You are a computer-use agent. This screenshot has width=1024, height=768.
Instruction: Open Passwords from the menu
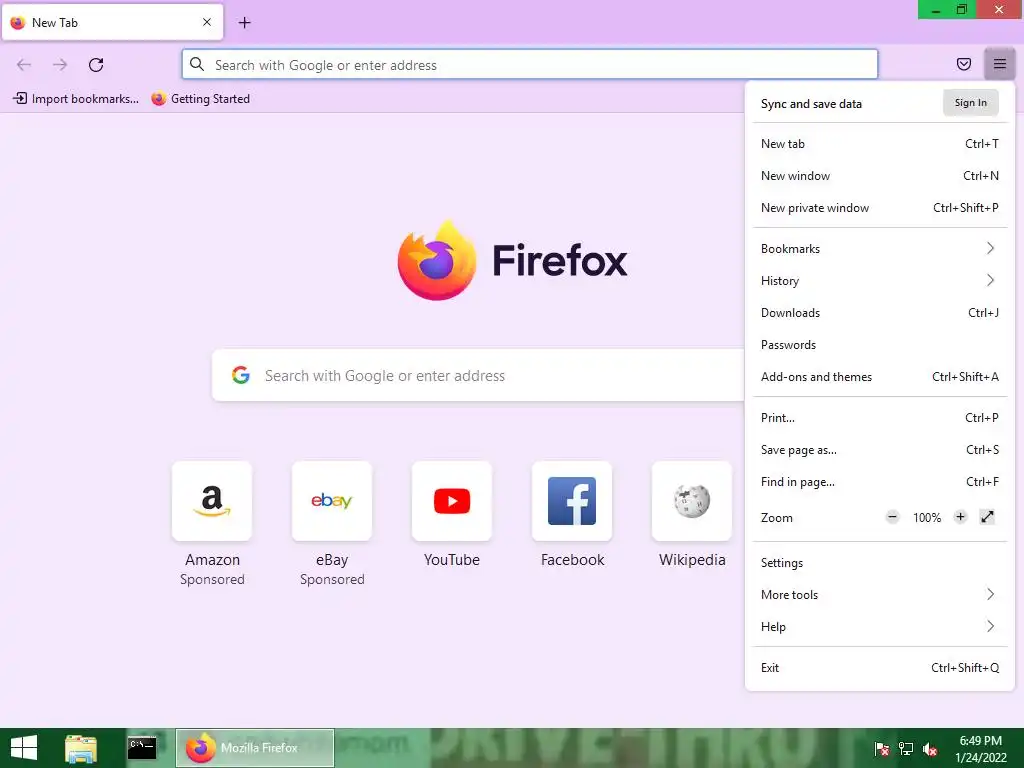tap(880, 345)
